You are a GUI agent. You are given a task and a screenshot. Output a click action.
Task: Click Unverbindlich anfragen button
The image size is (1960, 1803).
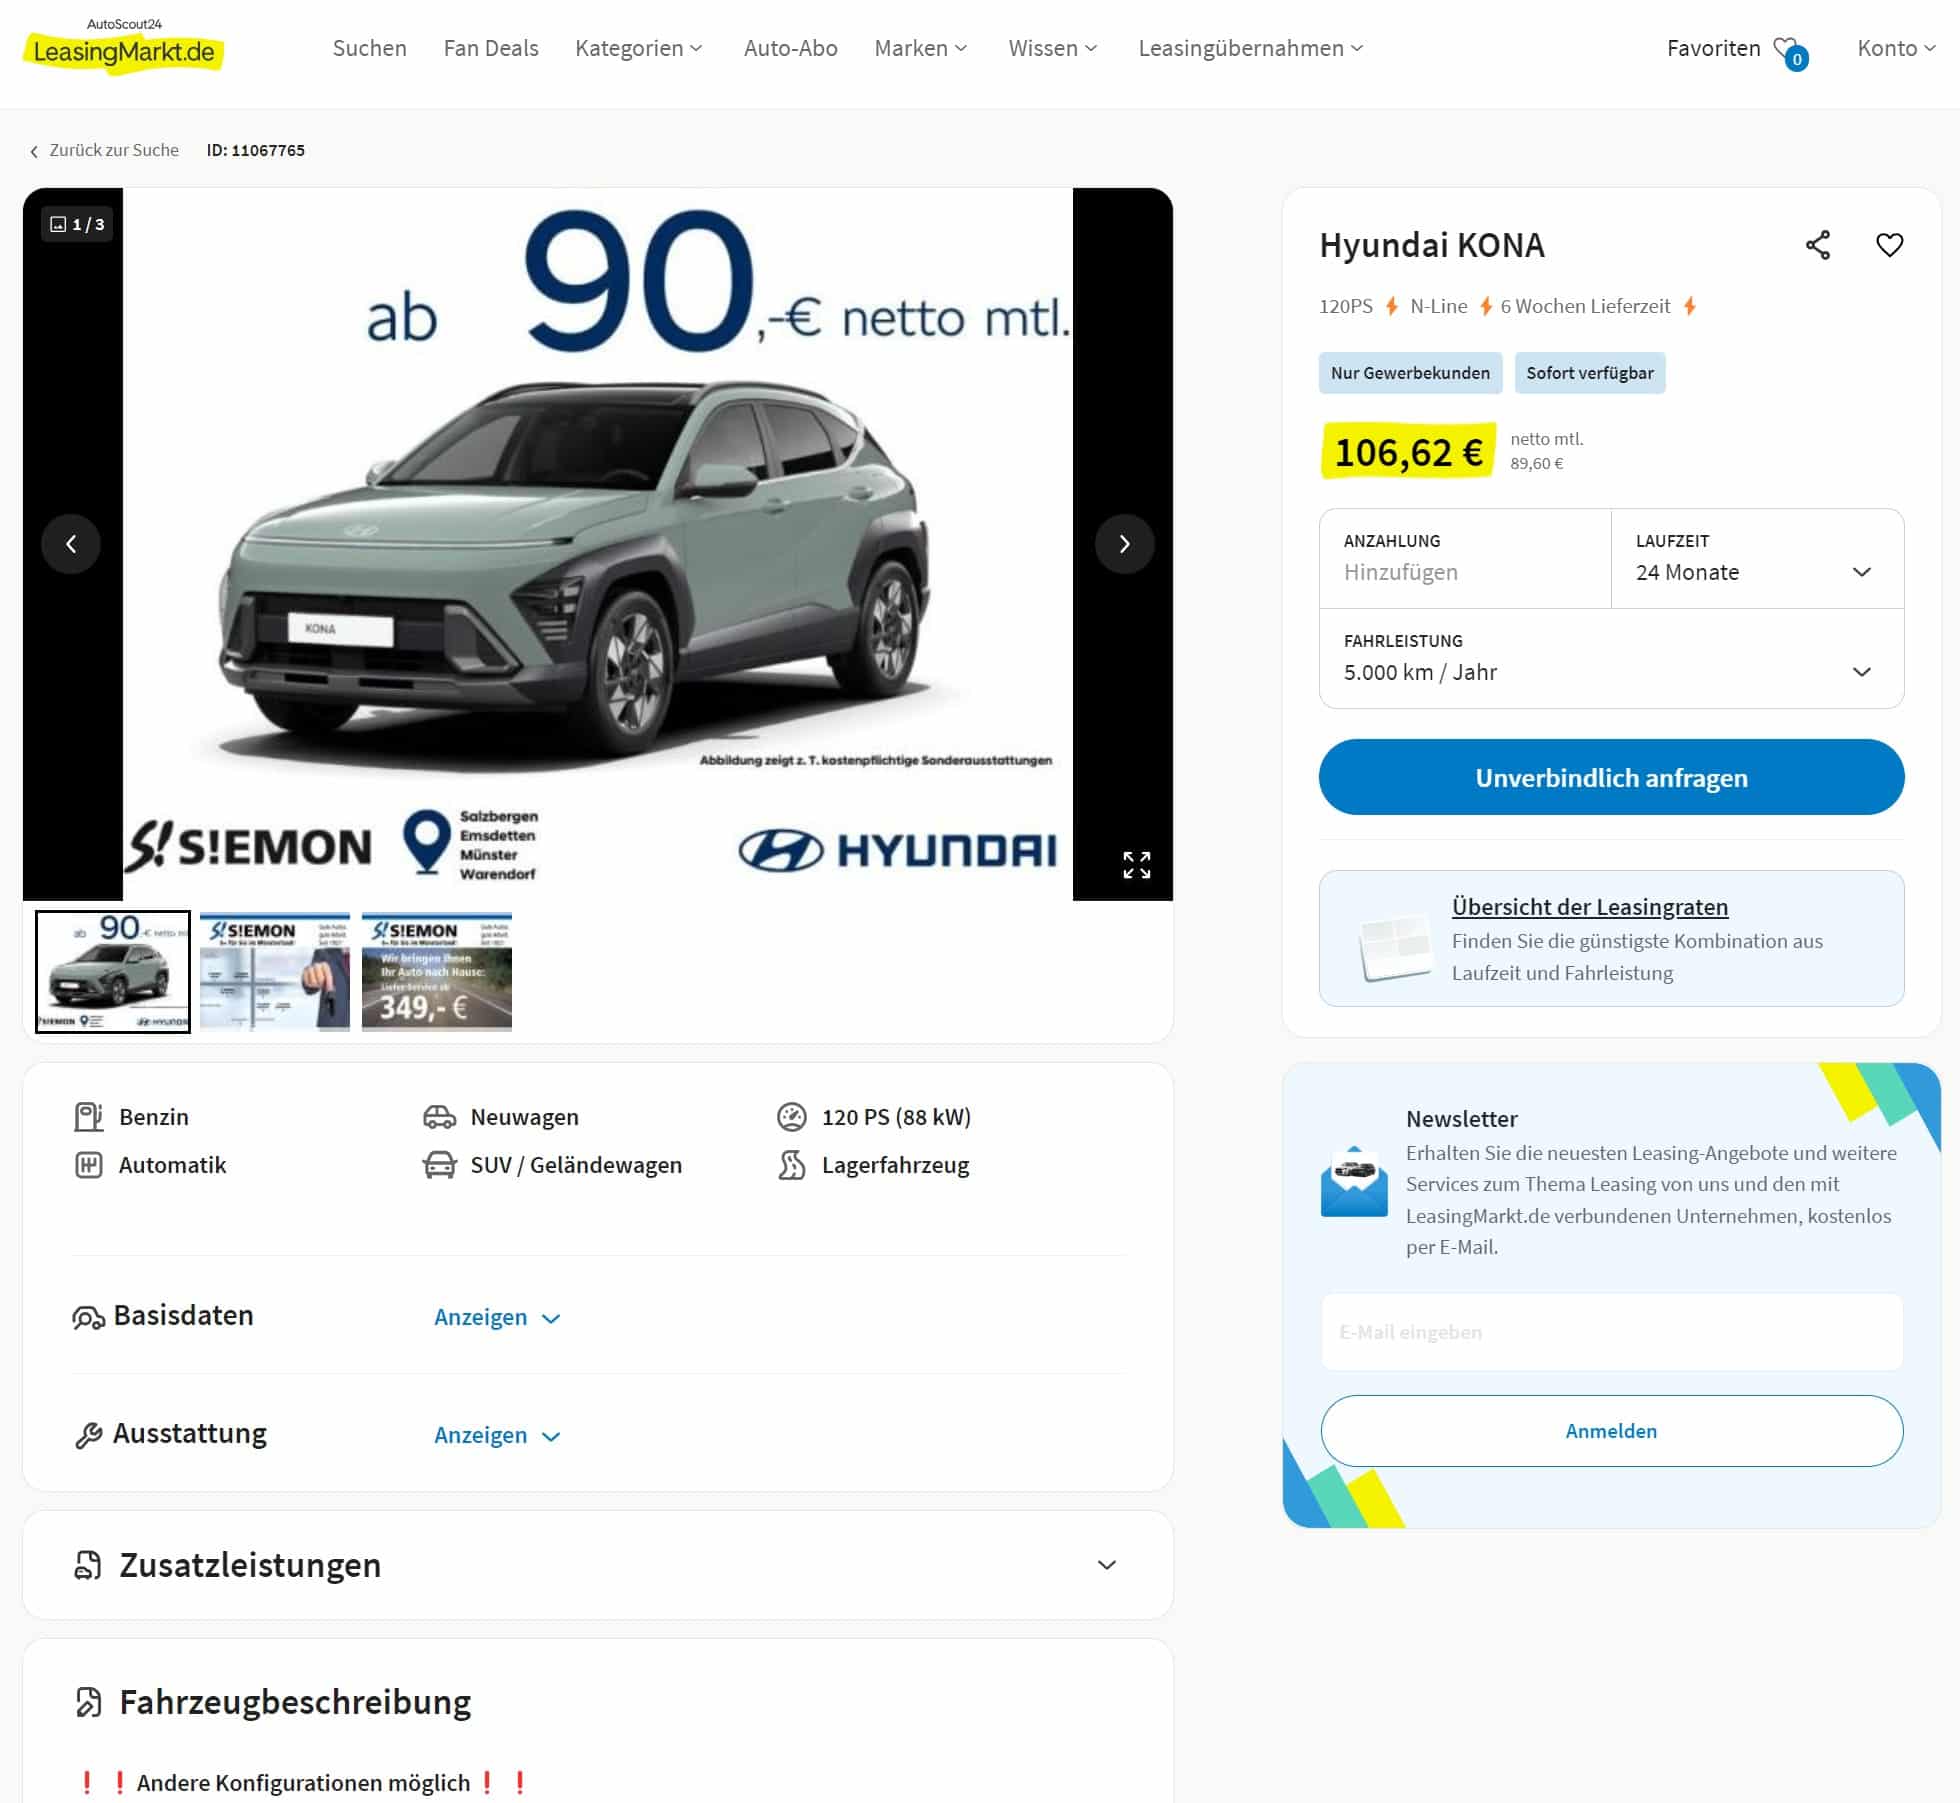[1611, 777]
